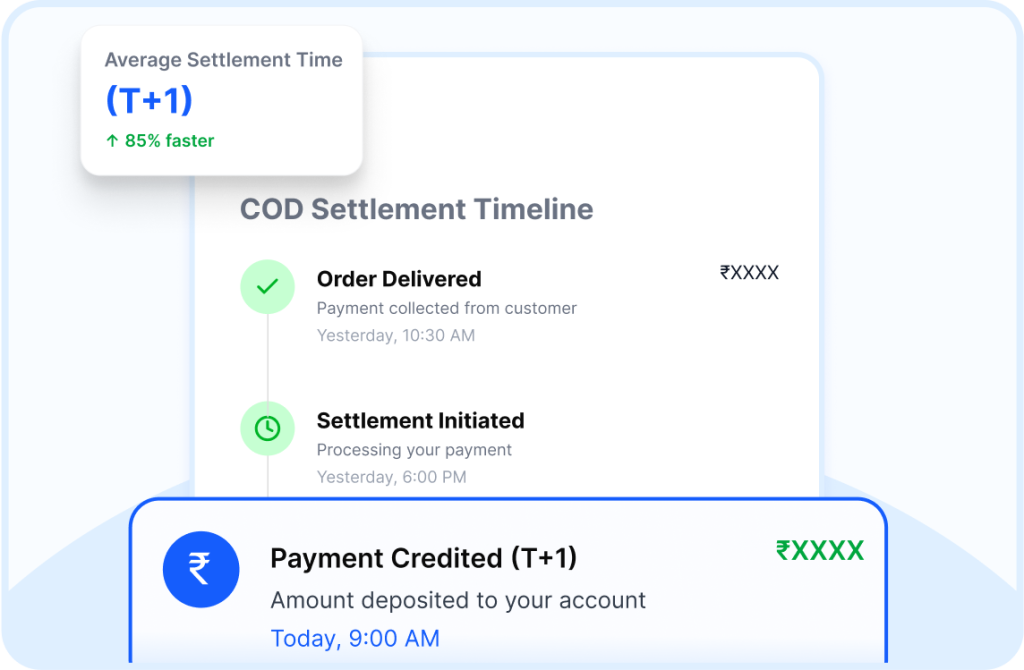The height and width of the screenshot is (670, 1024).
Task: Click the blue rupee circle icon
Action: [x=201, y=569]
